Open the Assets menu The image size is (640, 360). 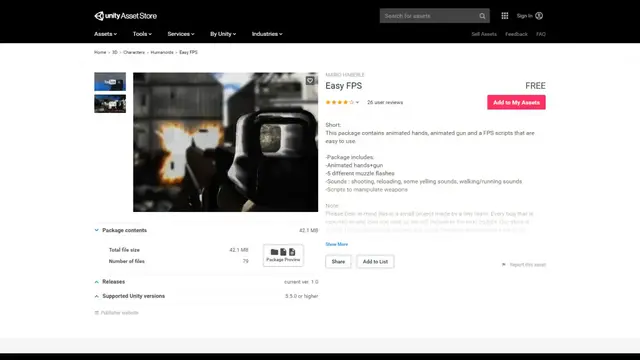(105, 34)
